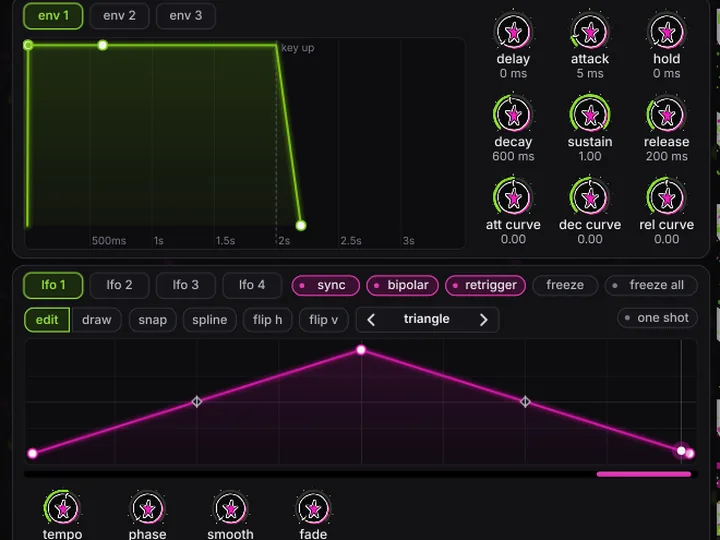Click the delay knob
Viewport: 720px width, 540px height.
pyautogui.click(x=513, y=32)
